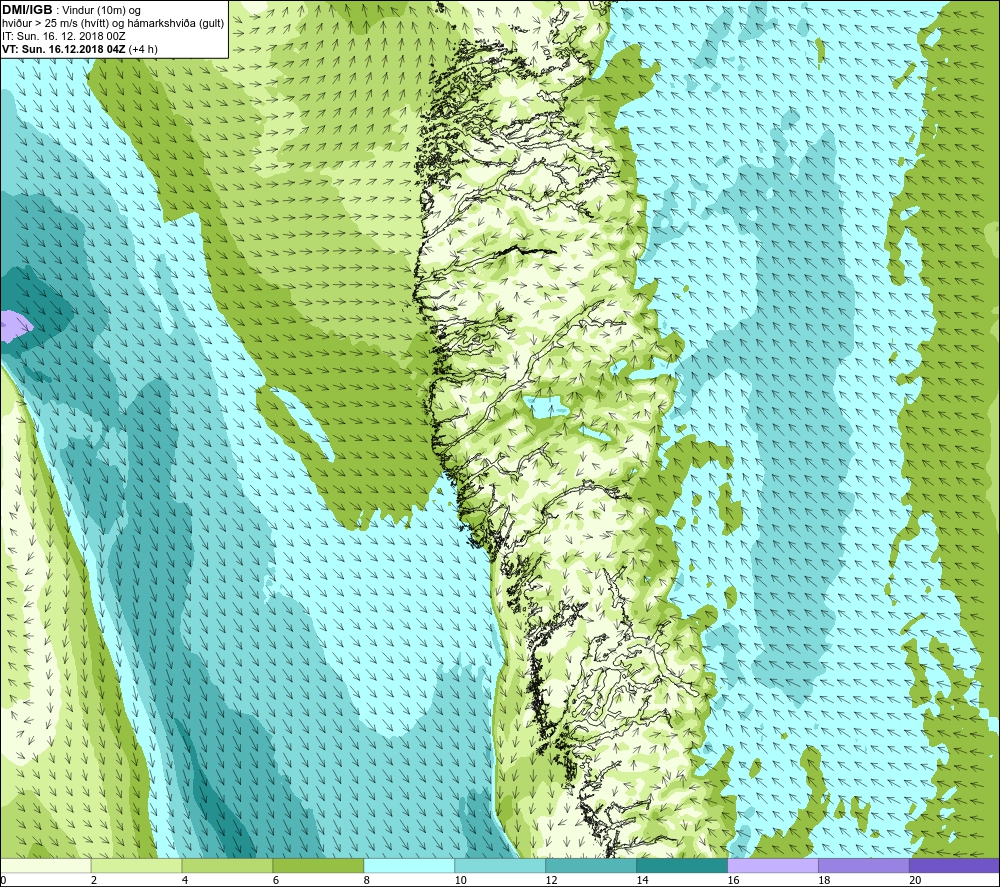The width and height of the screenshot is (1000, 887).
Task: Click the legend value label '16'
Action: coord(733,880)
